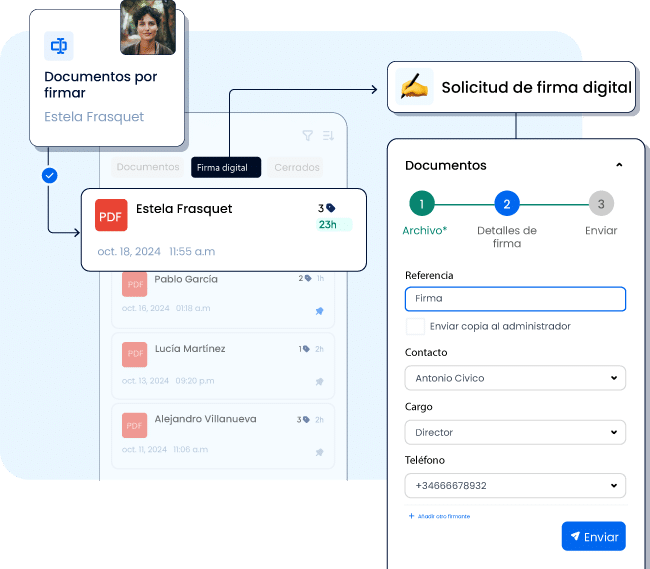Click the PDF icon for Alejandro Villanueva
The image size is (650, 569).
click(134, 424)
